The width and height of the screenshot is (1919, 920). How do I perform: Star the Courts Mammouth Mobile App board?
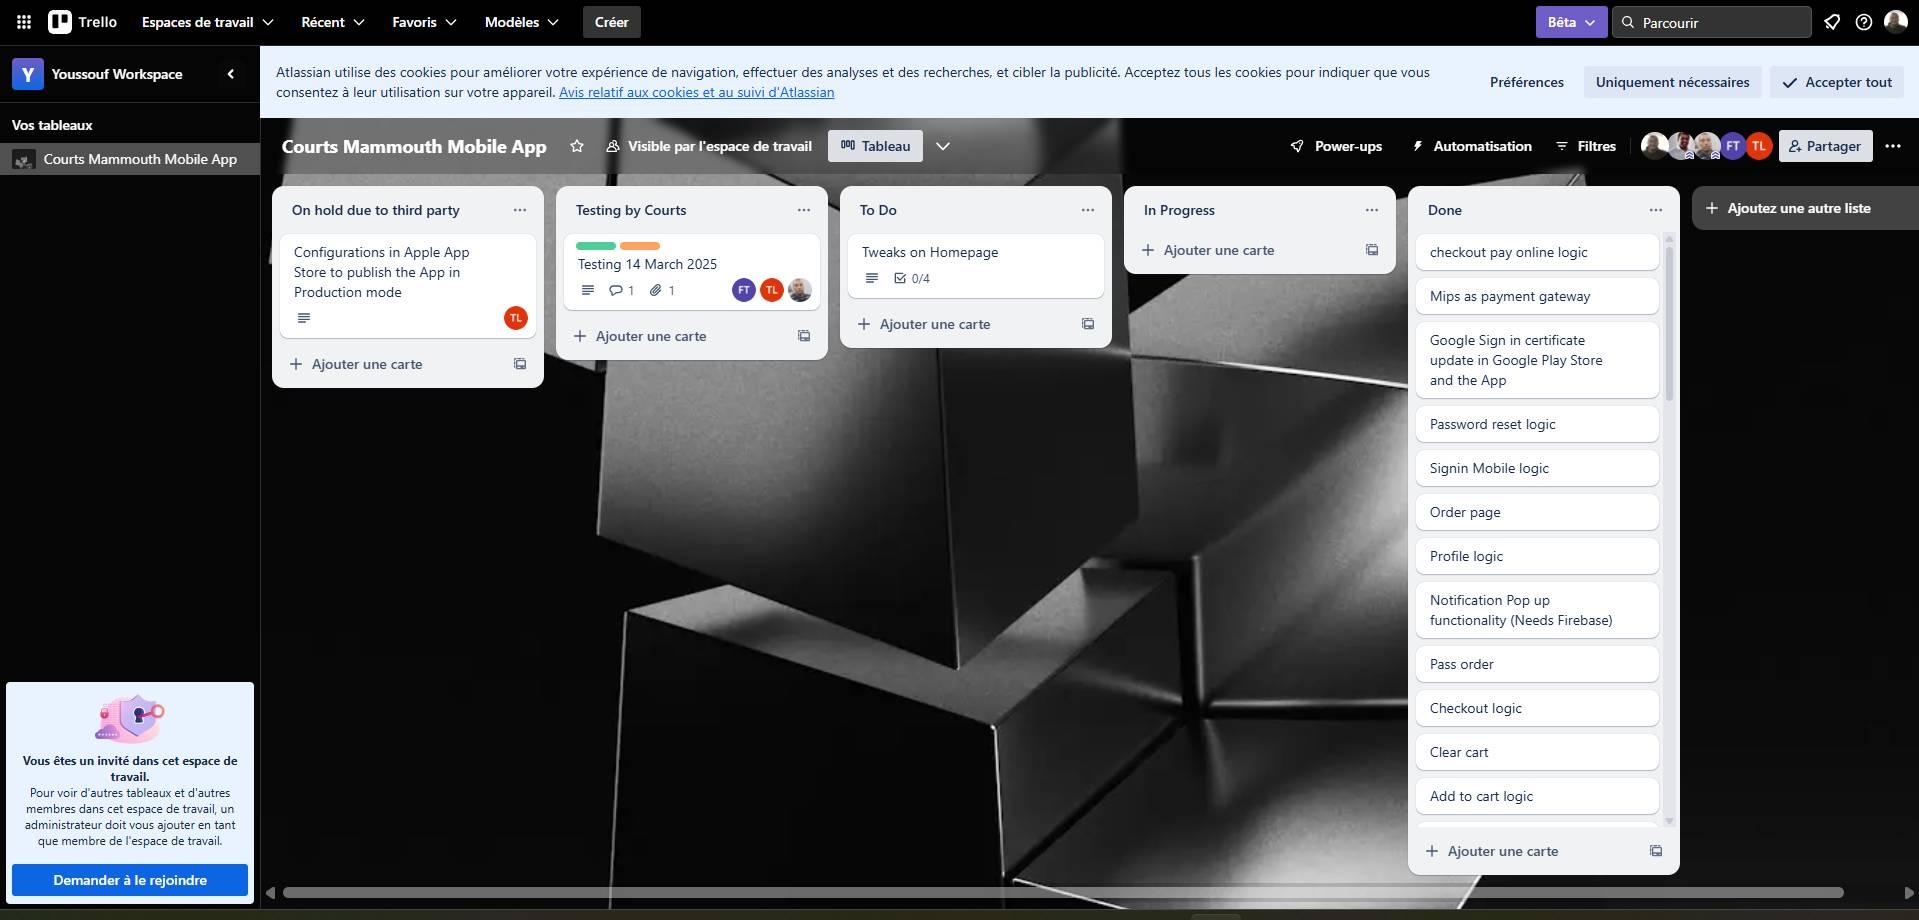pyautogui.click(x=577, y=146)
